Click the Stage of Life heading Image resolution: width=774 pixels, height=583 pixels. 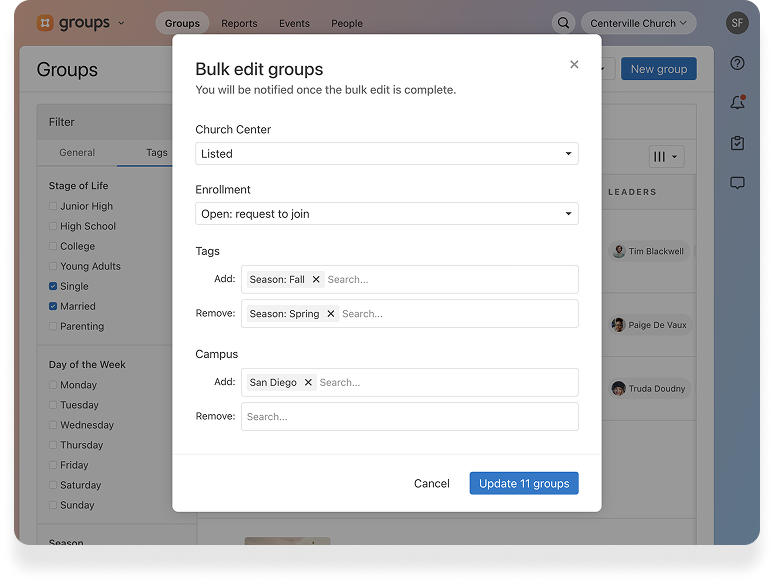click(x=78, y=186)
